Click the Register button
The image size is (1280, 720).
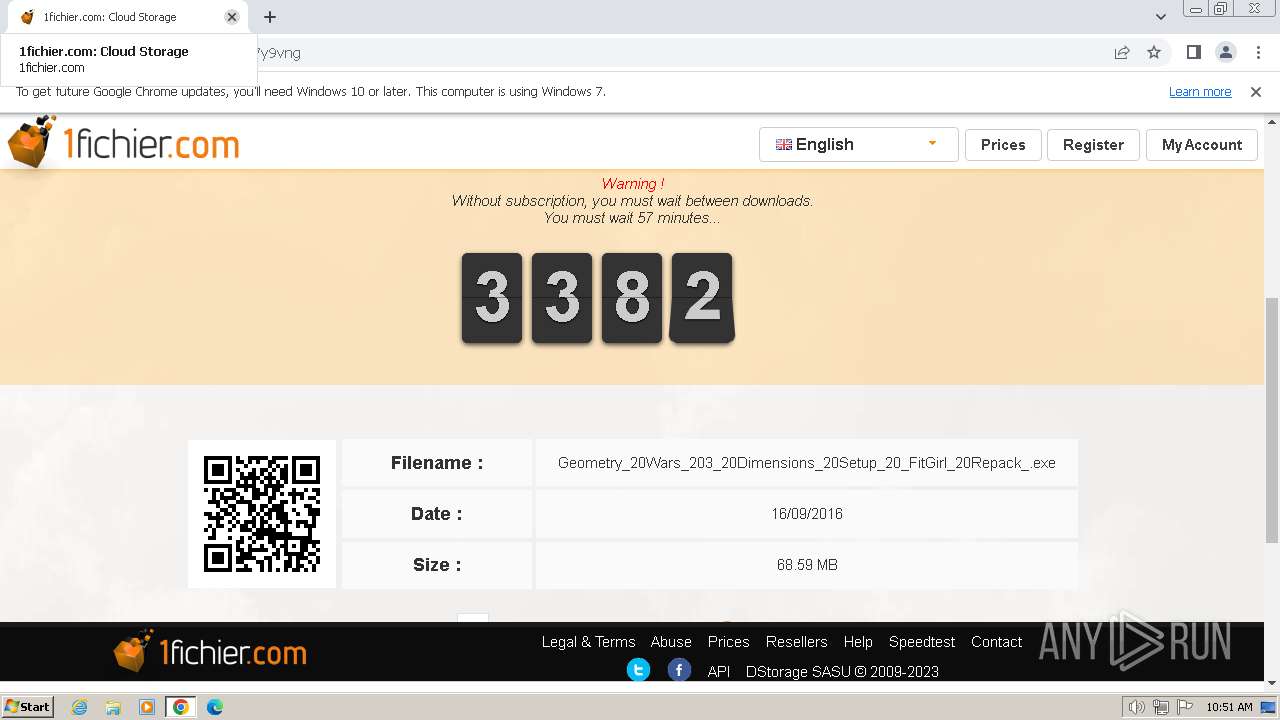coord(1093,144)
